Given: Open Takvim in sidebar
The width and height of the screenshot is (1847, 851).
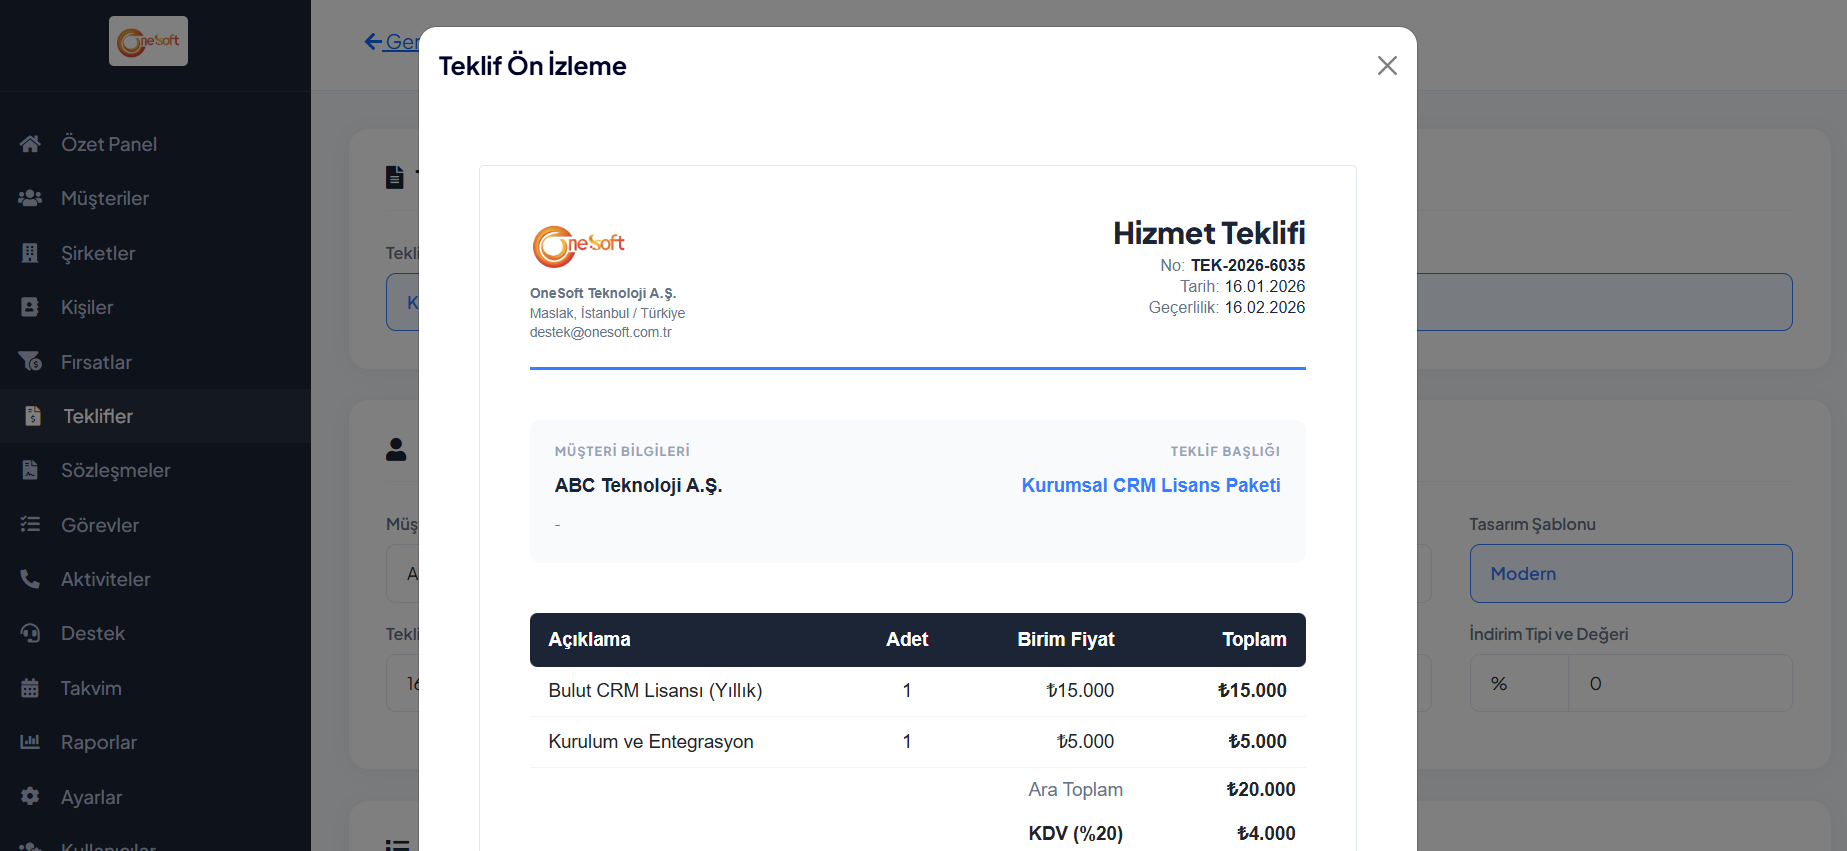Looking at the screenshot, I should (x=155, y=688).
